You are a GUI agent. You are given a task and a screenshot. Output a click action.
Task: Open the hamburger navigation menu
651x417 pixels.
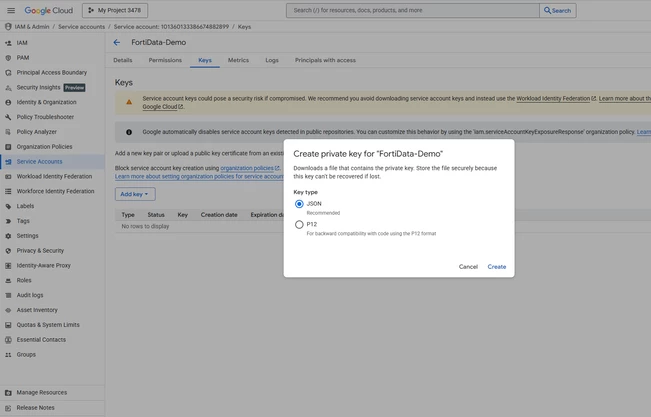point(11,10)
